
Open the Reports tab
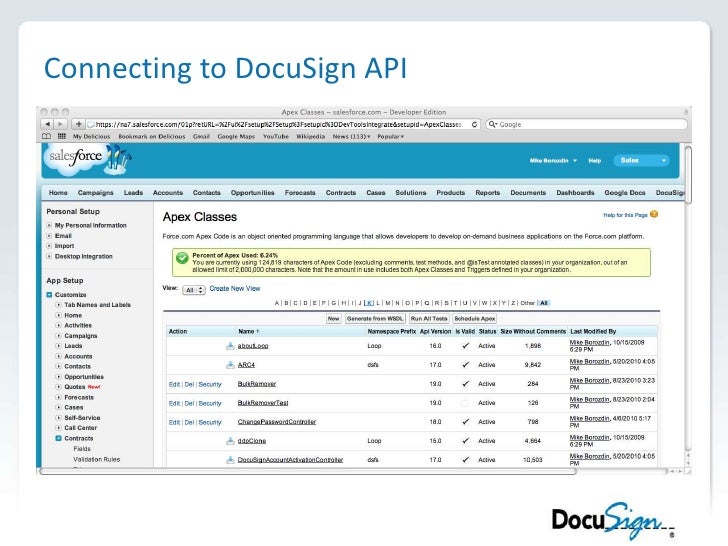(x=488, y=193)
